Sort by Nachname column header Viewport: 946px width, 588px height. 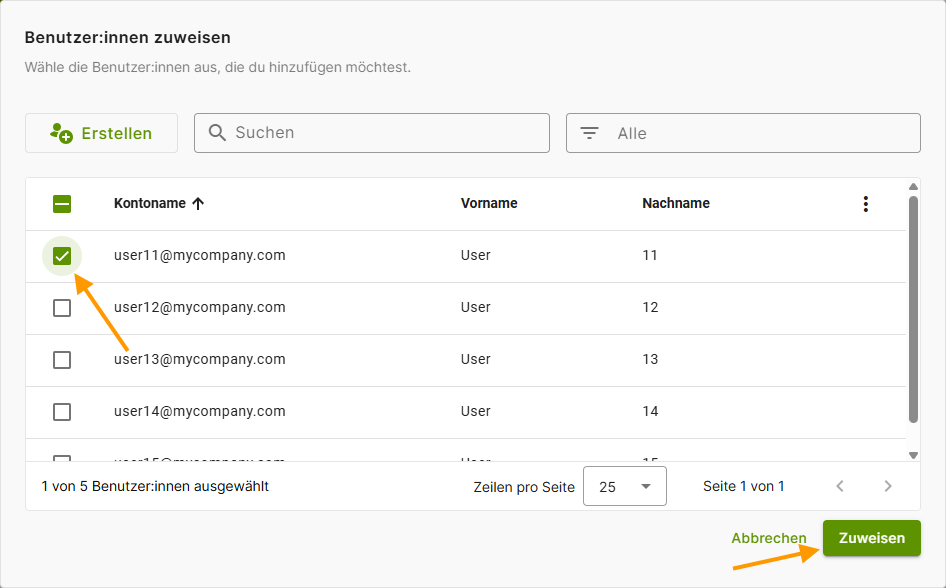point(676,204)
